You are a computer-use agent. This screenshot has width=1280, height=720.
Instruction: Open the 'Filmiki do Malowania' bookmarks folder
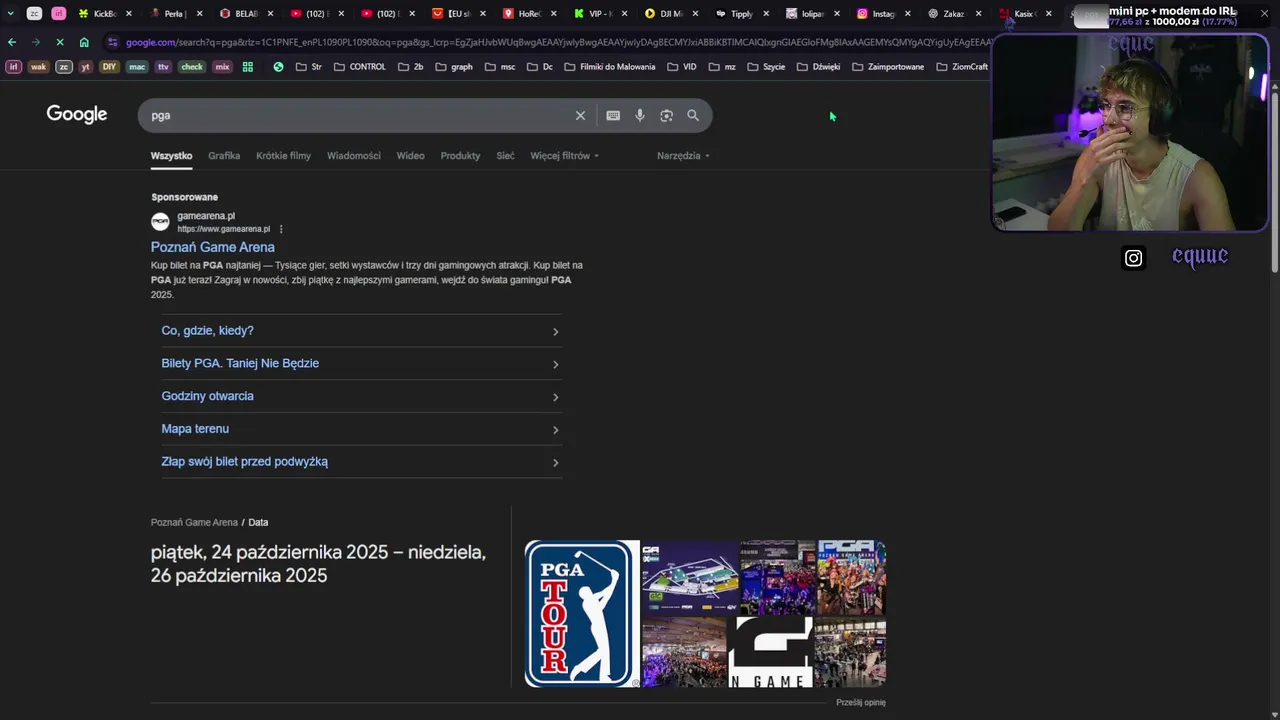610,67
